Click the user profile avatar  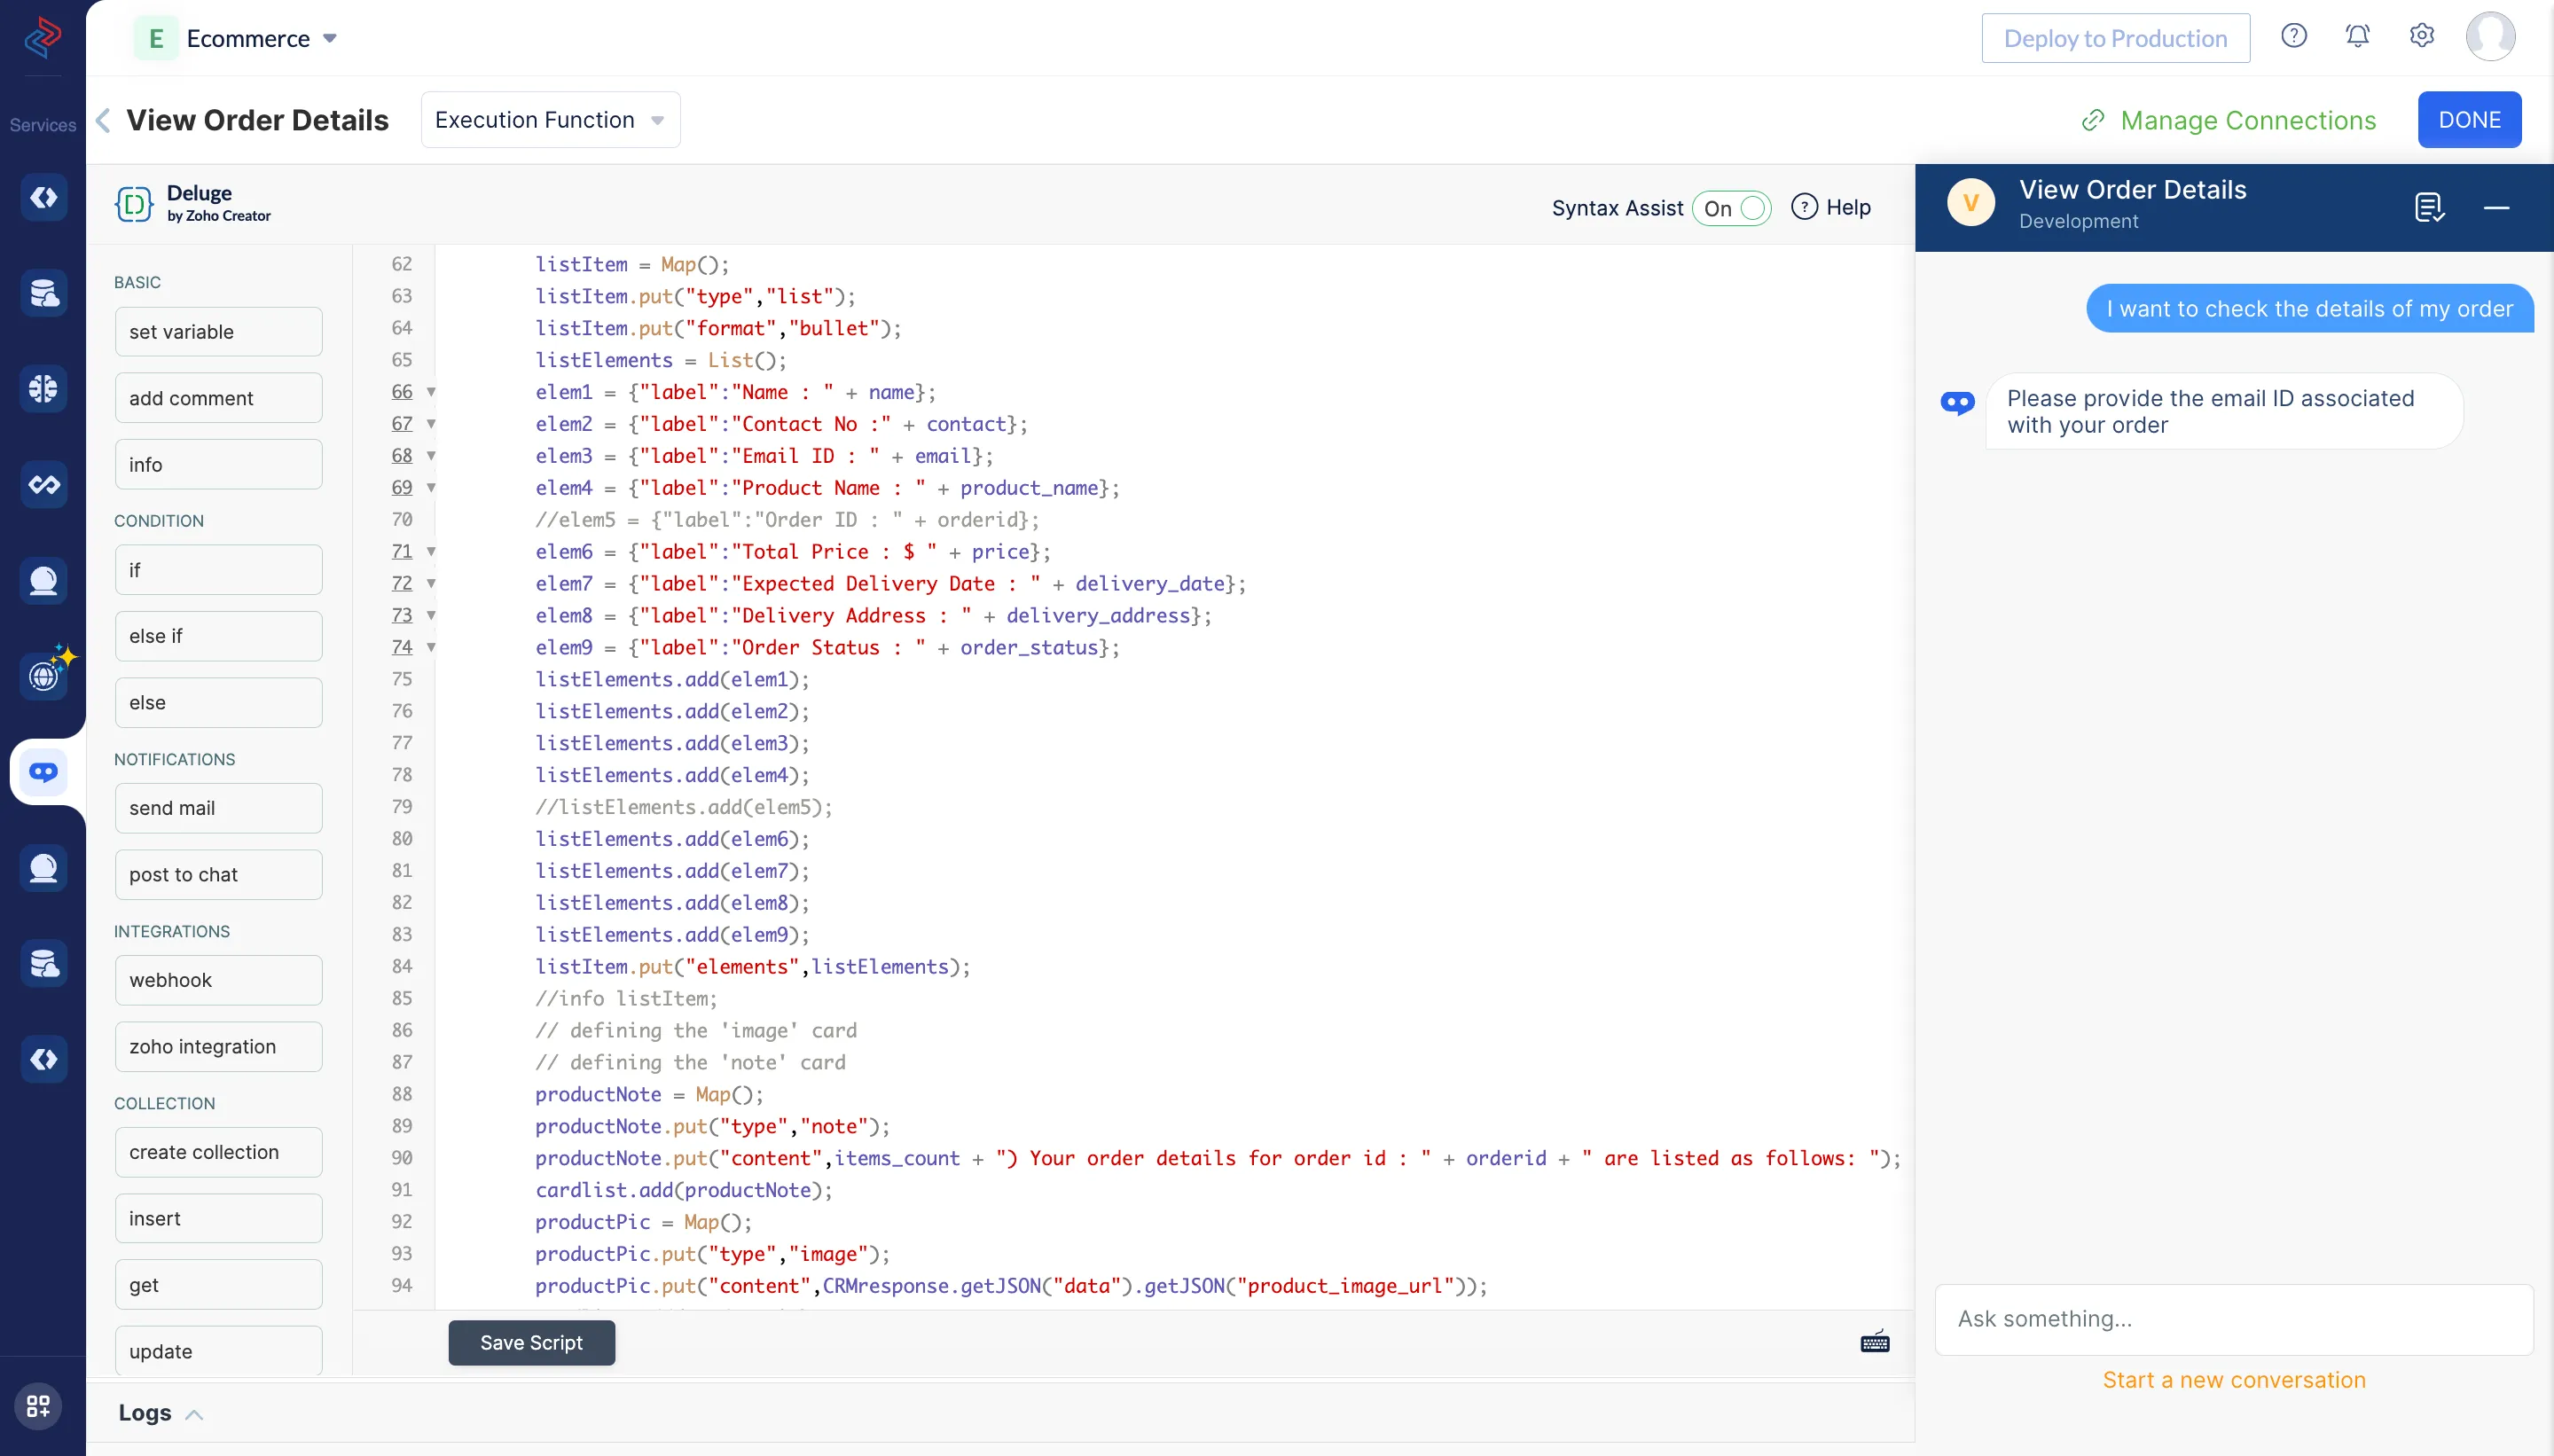coord(2490,37)
